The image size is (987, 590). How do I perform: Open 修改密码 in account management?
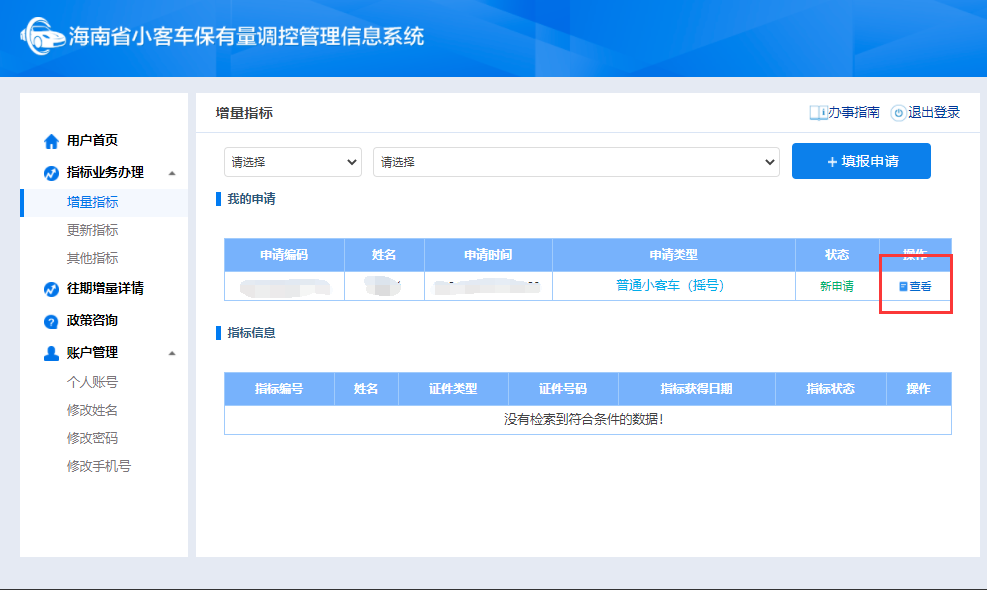[92, 438]
